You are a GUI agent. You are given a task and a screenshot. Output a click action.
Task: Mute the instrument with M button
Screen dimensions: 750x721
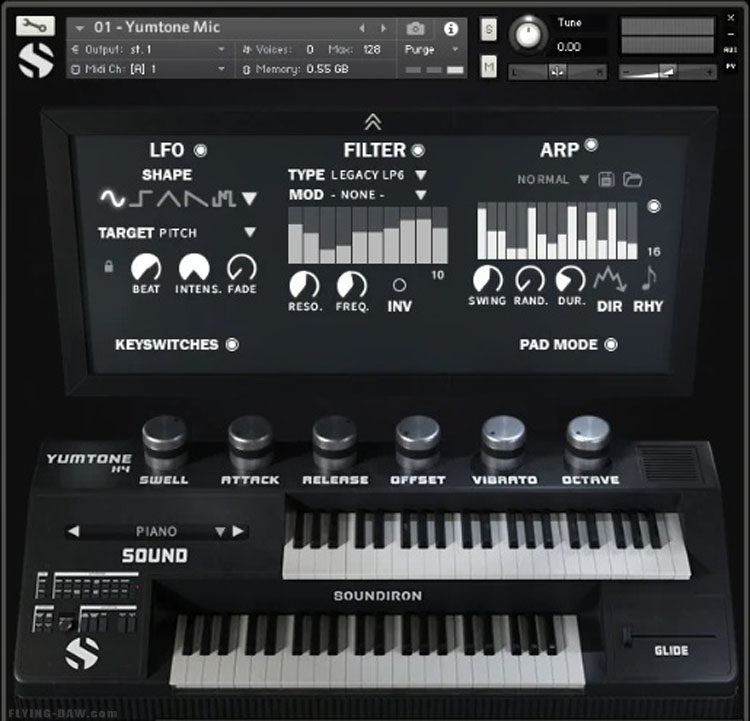coord(488,66)
